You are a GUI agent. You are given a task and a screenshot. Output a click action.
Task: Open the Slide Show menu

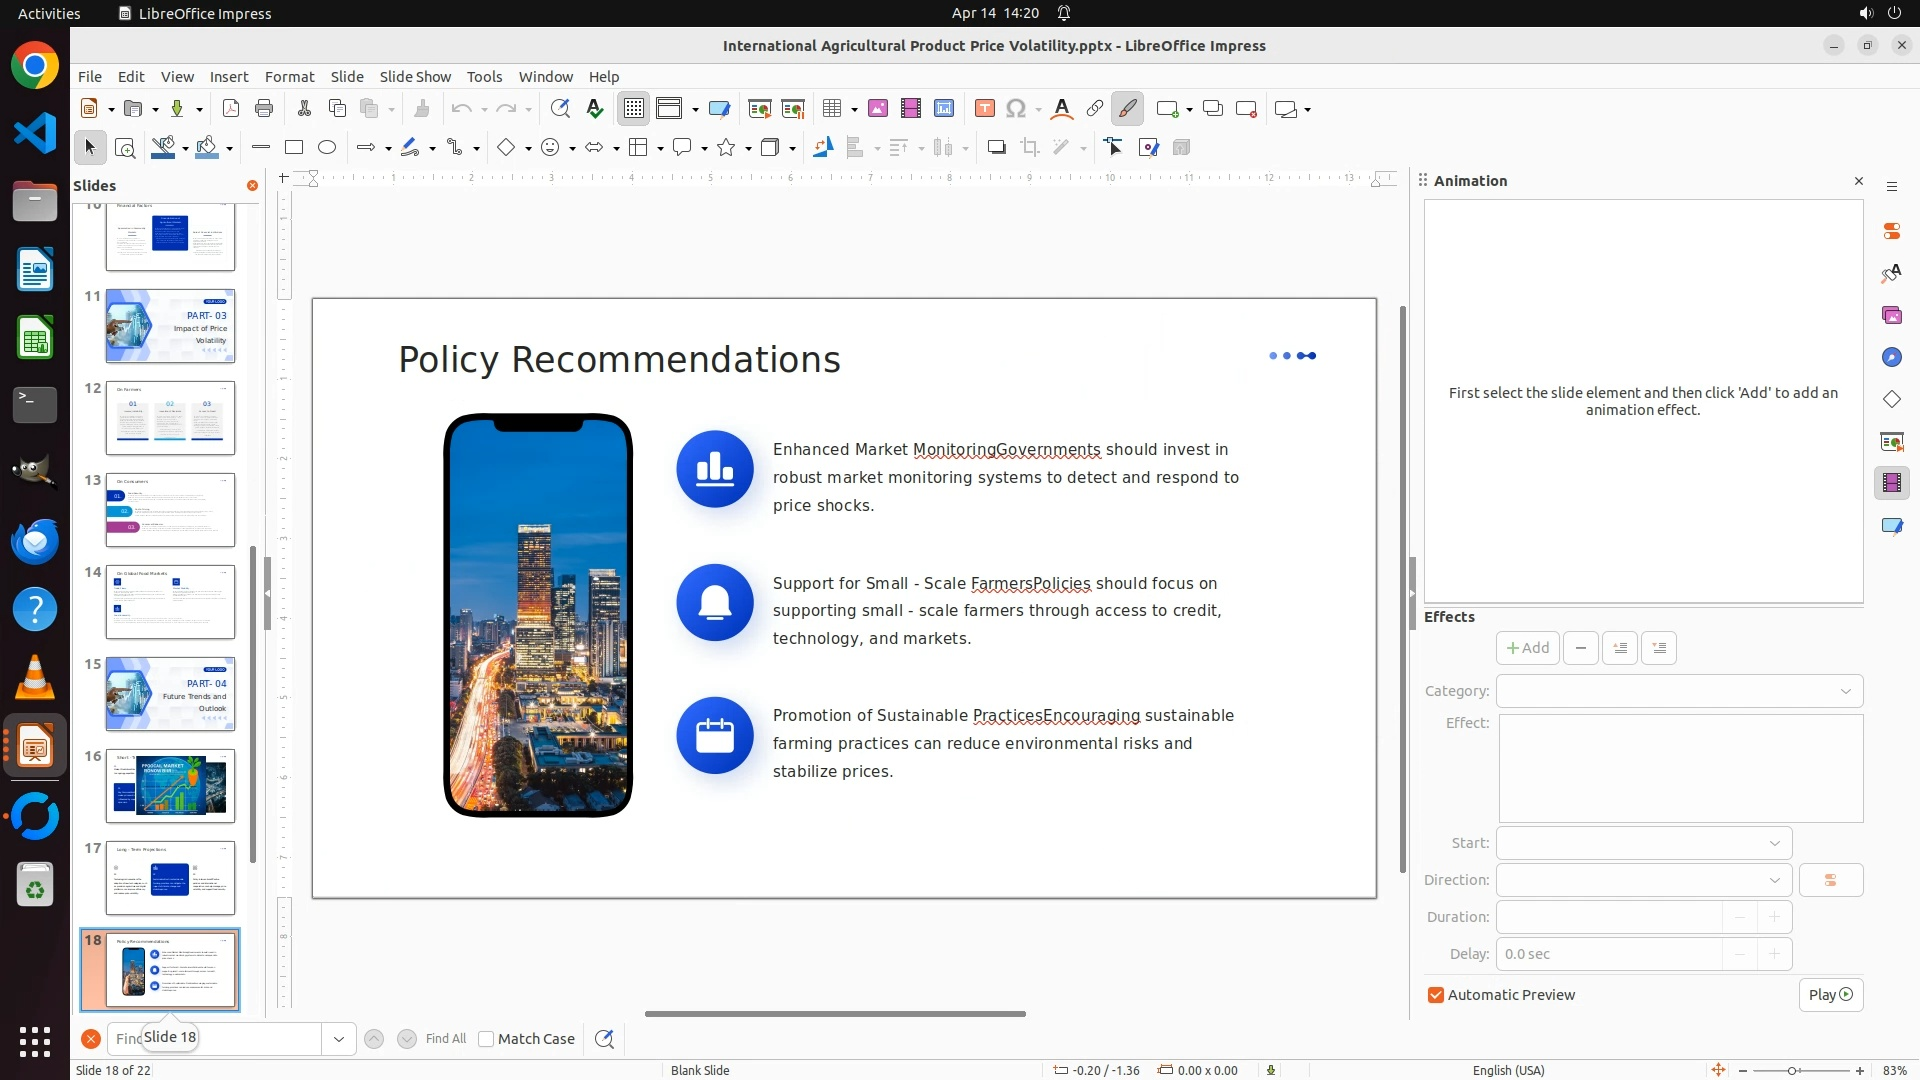point(415,77)
